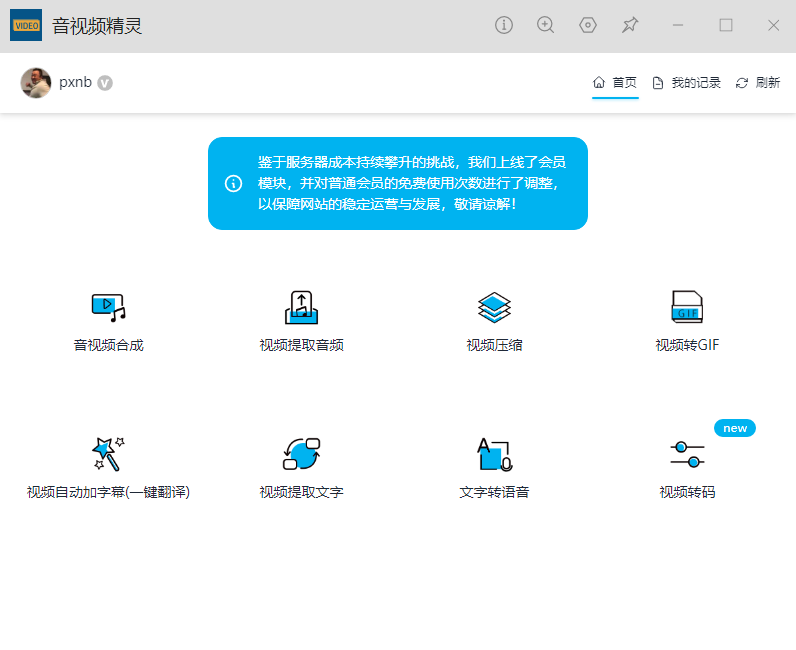
Task: Open the 视频提取文字 tool
Action: (301, 454)
